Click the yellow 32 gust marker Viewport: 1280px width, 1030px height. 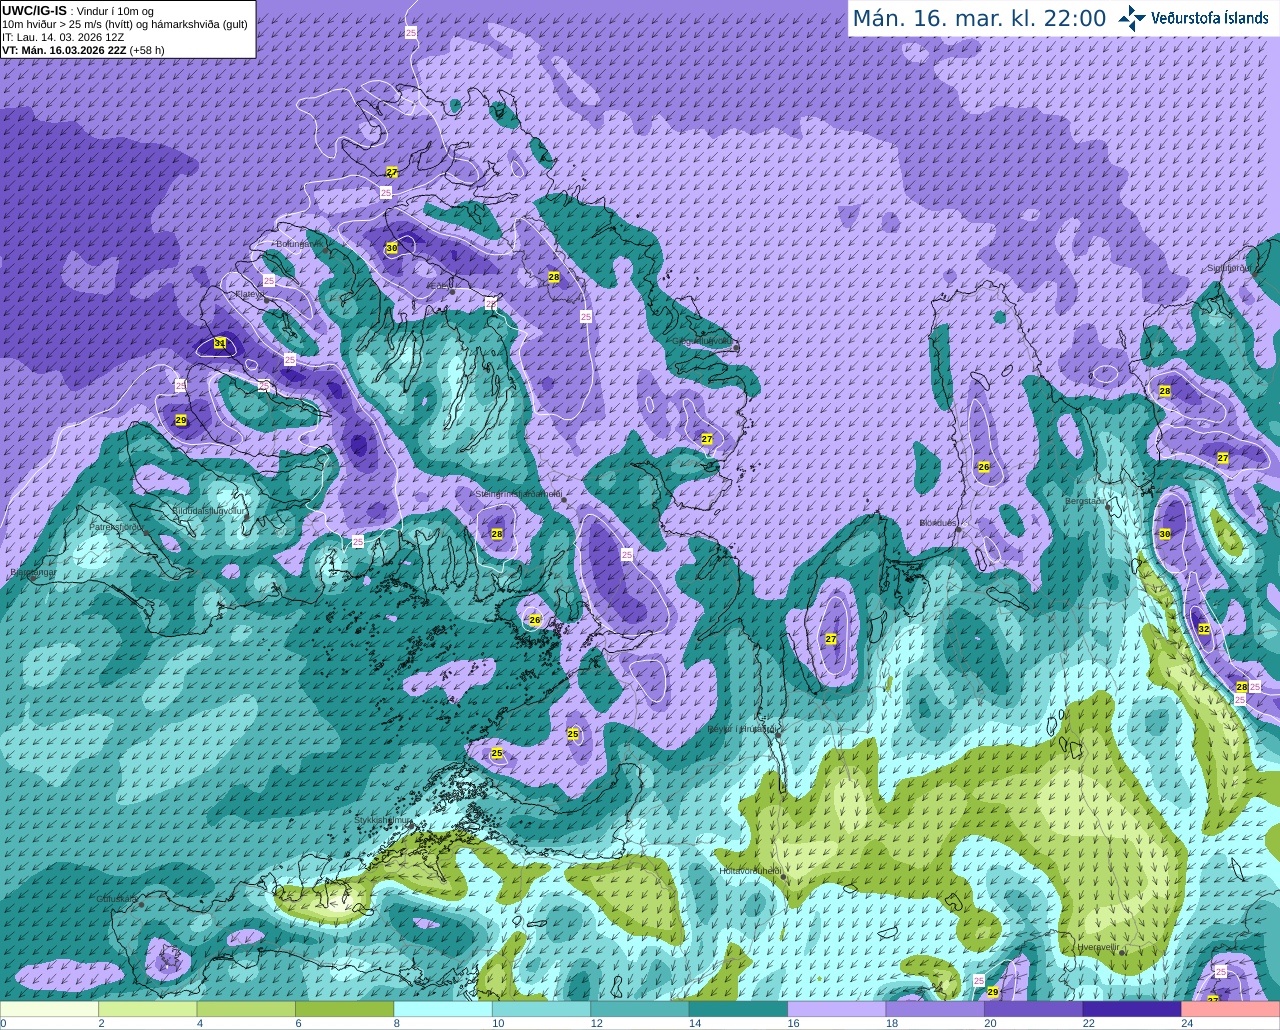coord(1204,629)
